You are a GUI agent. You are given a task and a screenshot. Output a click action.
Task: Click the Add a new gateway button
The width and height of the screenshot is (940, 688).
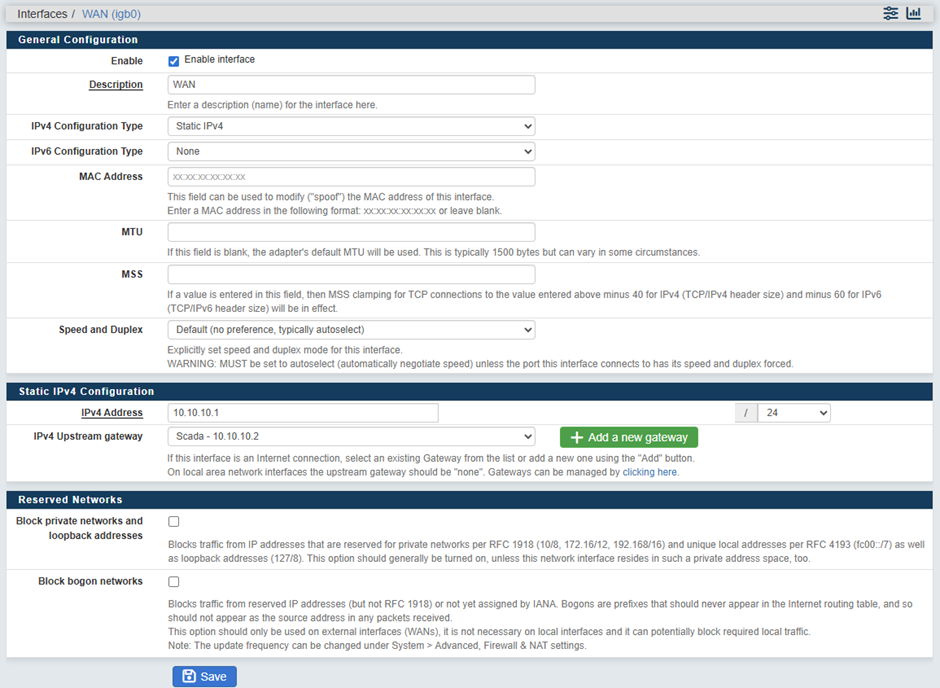pyautogui.click(x=629, y=437)
